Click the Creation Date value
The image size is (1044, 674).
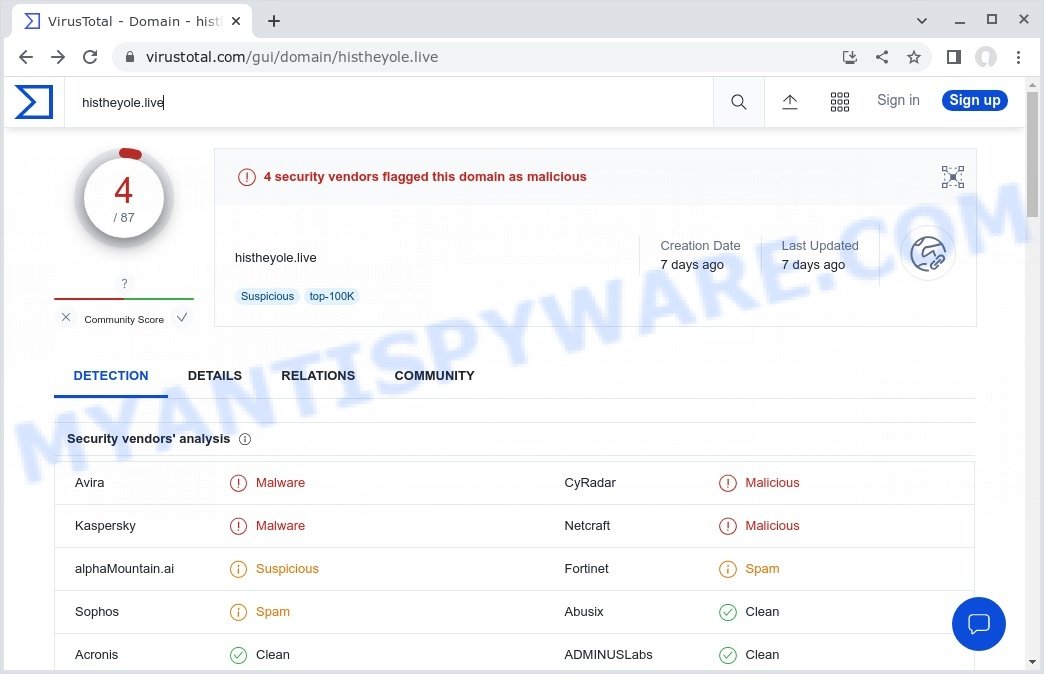[692, 265]
